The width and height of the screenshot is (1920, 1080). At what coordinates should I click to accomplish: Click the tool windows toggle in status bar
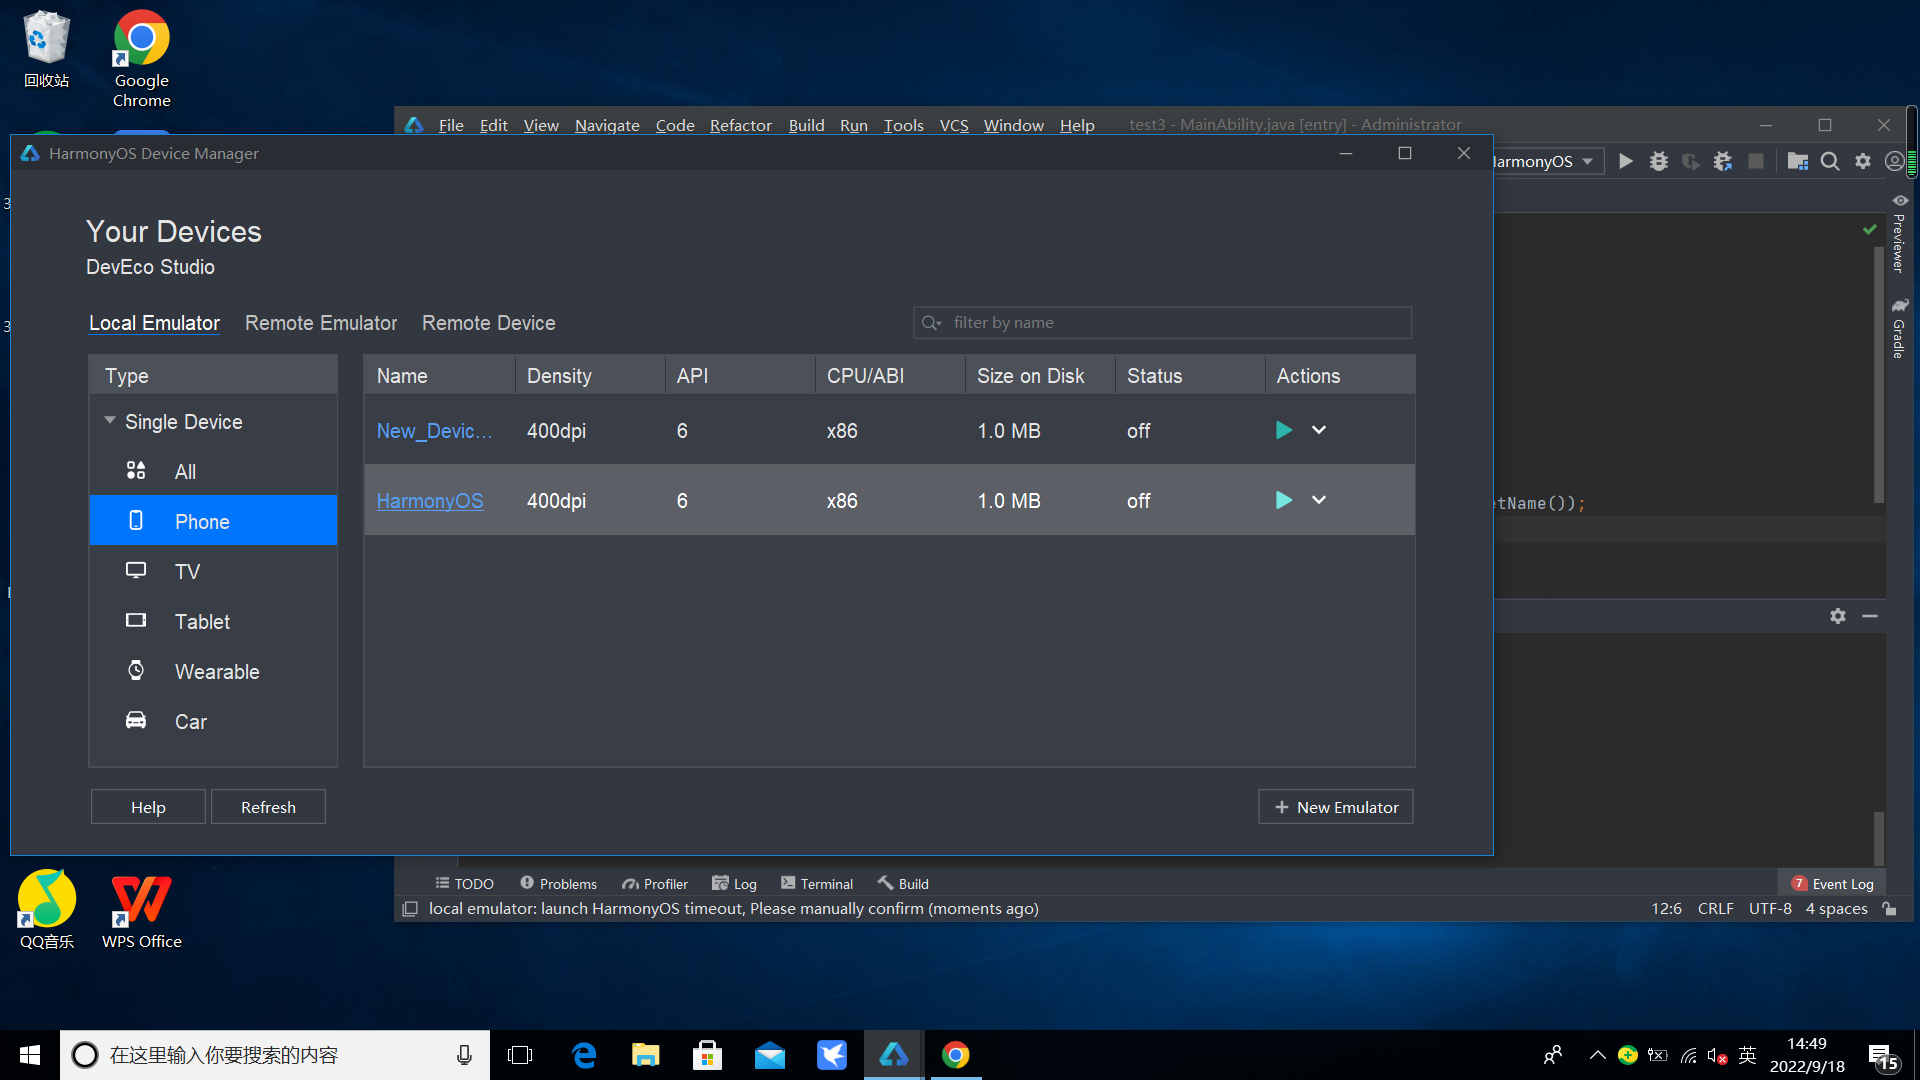[410, 908]
